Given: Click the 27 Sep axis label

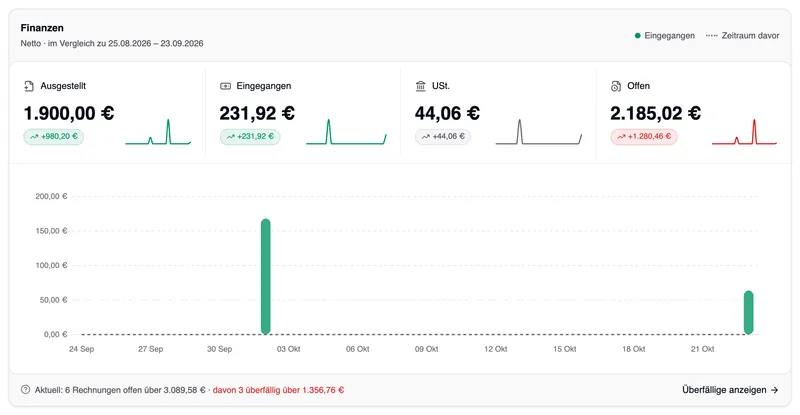Looking at the screenshot, I should (151, 349).
